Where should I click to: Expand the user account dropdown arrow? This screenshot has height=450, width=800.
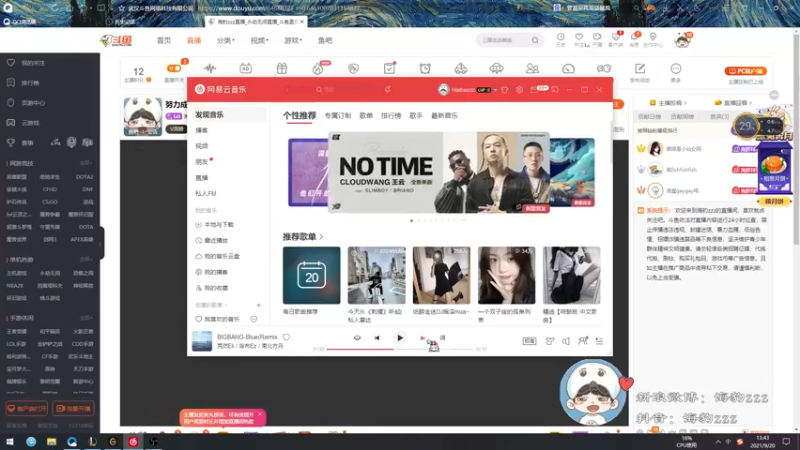[x=495, y=90]
